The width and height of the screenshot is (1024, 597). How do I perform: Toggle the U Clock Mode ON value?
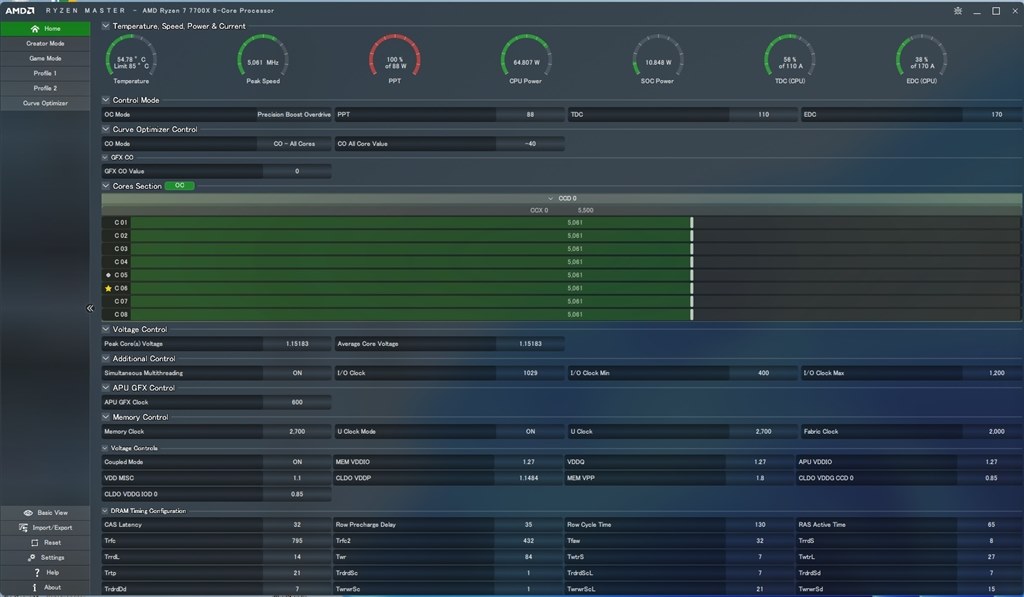point(530,432)
